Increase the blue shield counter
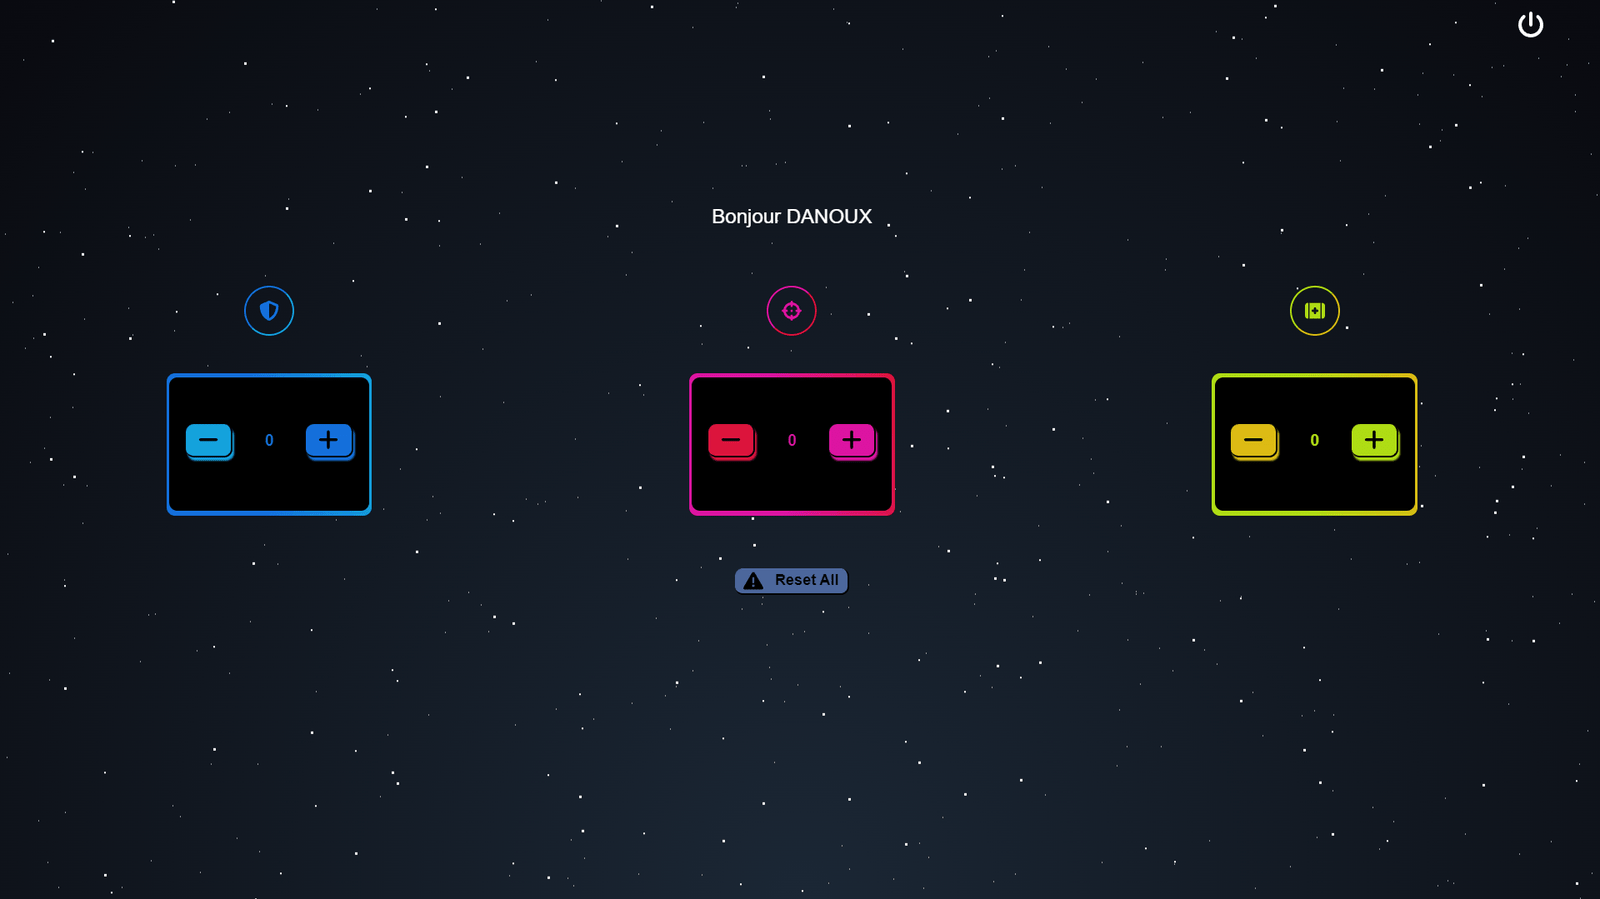 pos(329,440)
